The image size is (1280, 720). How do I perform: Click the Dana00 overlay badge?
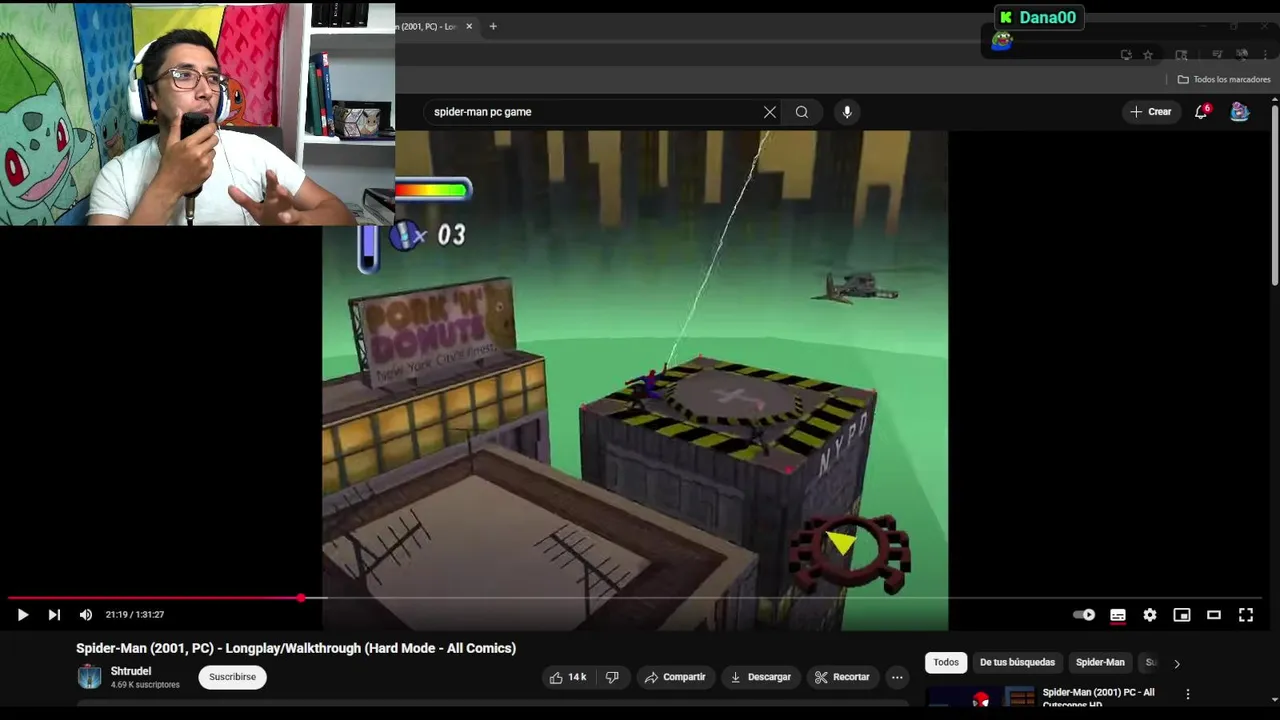click(x=1039, y=17)
